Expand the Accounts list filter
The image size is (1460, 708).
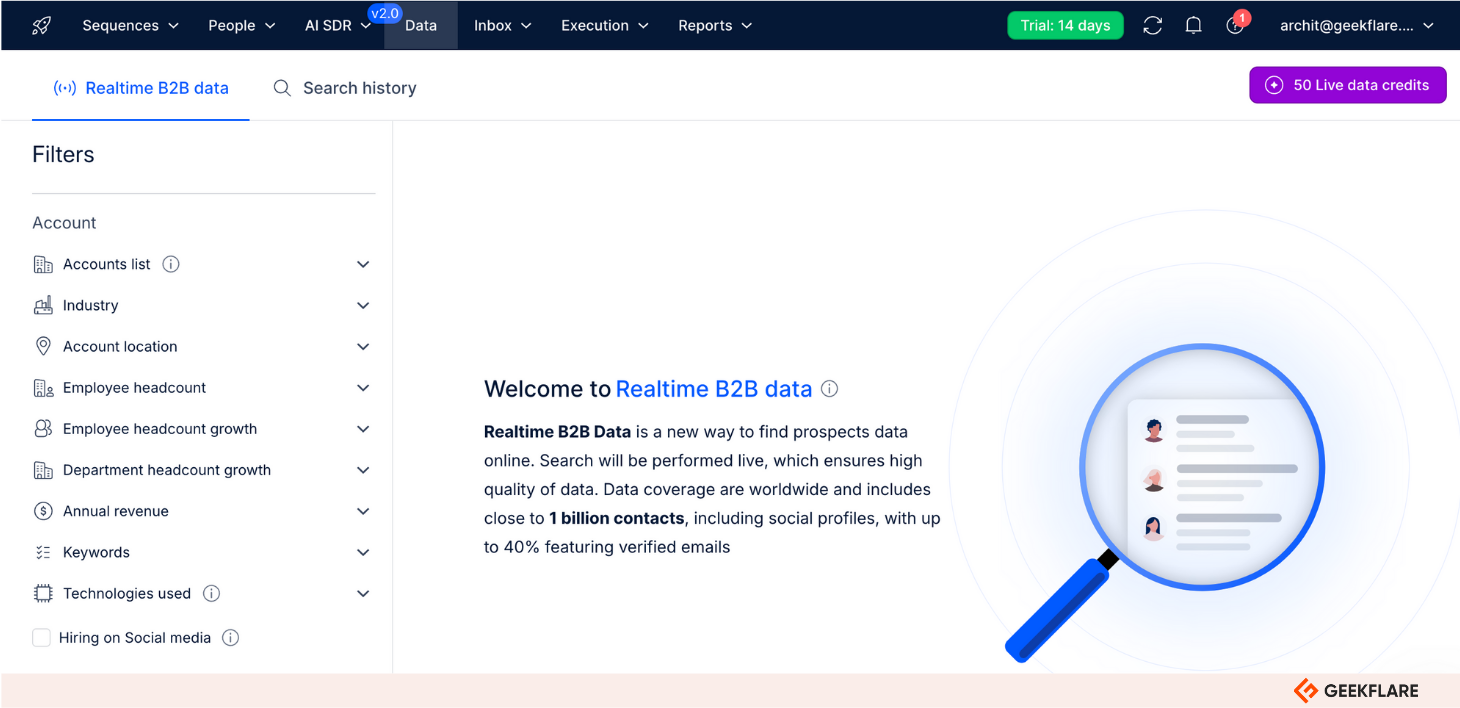(x=363, y=264)
